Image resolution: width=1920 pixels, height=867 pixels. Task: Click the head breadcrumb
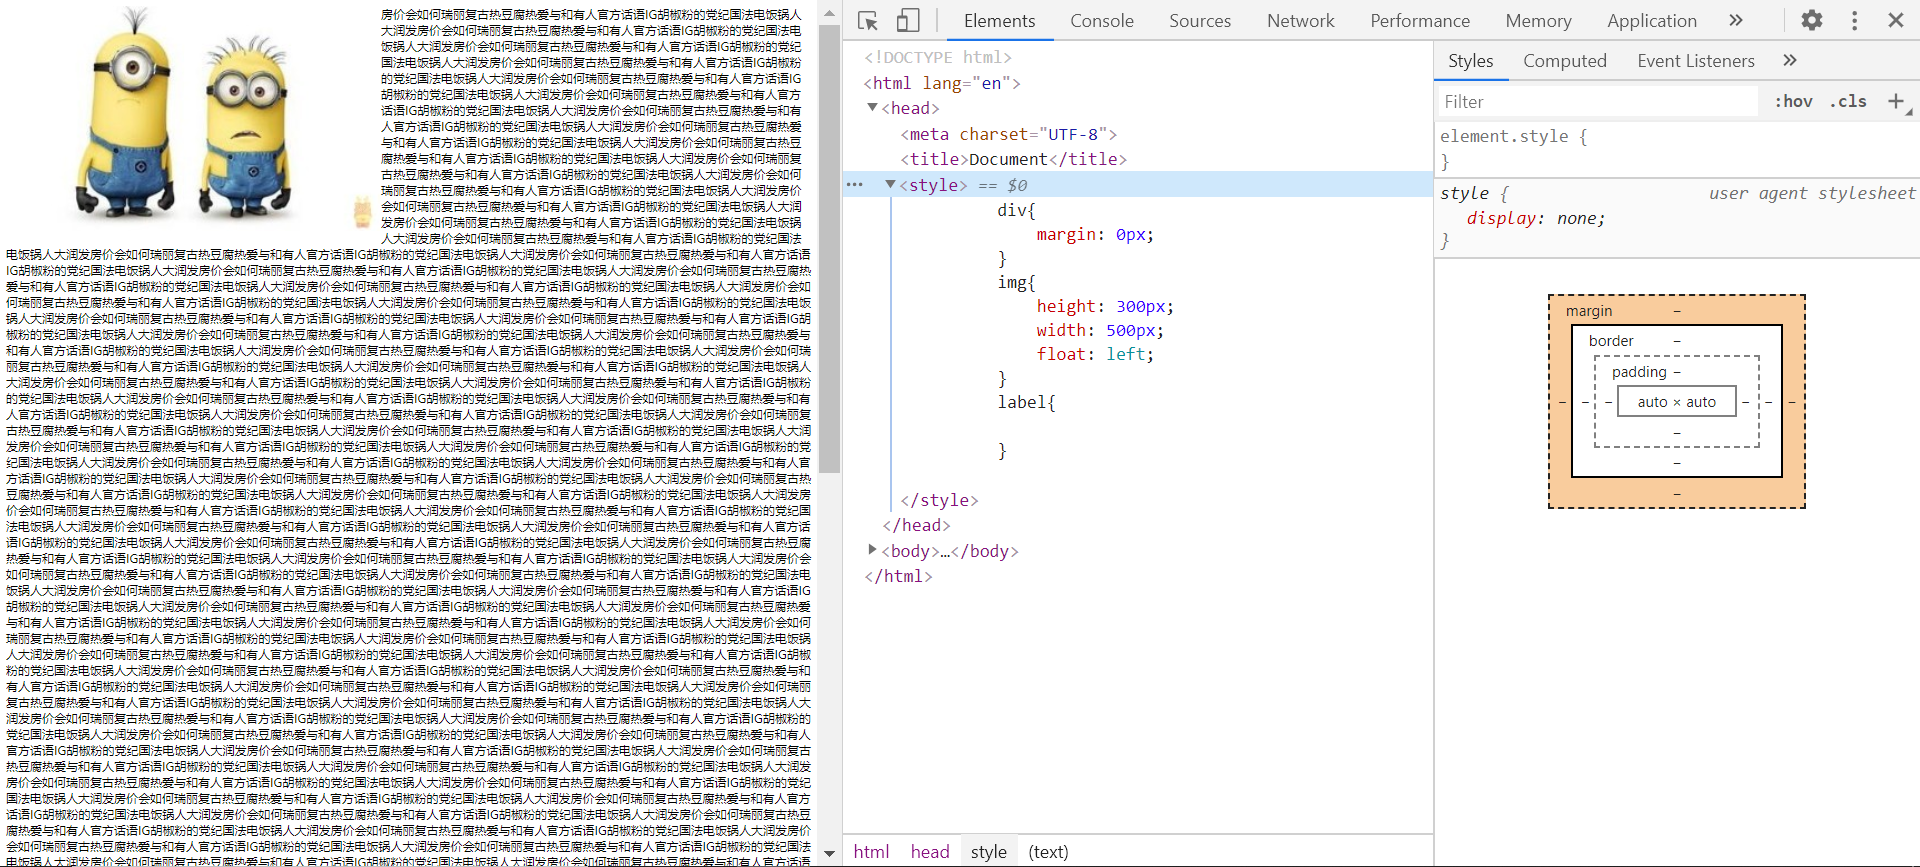[930, 852]
